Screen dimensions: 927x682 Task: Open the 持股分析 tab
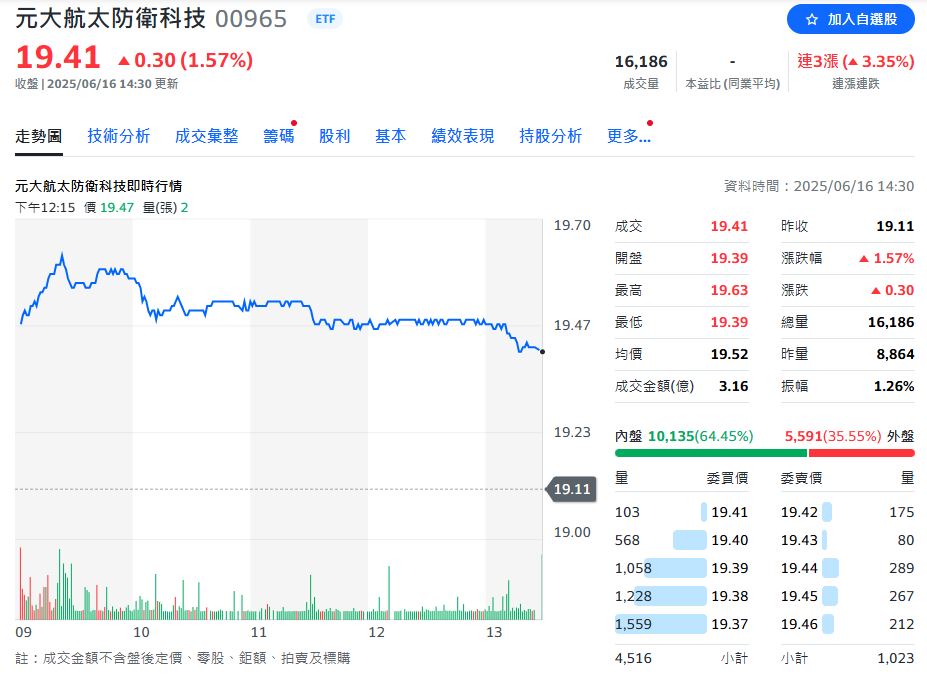pos(550,136)
